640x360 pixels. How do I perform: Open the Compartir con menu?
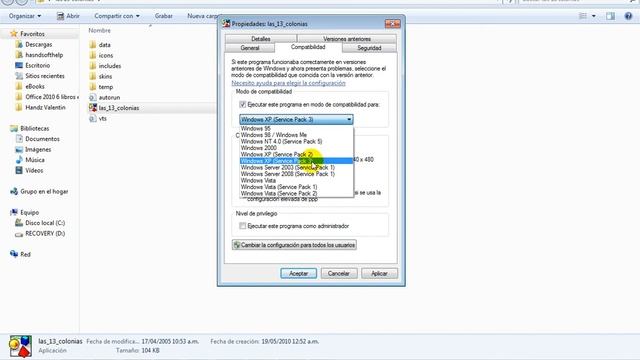point(117,16)
